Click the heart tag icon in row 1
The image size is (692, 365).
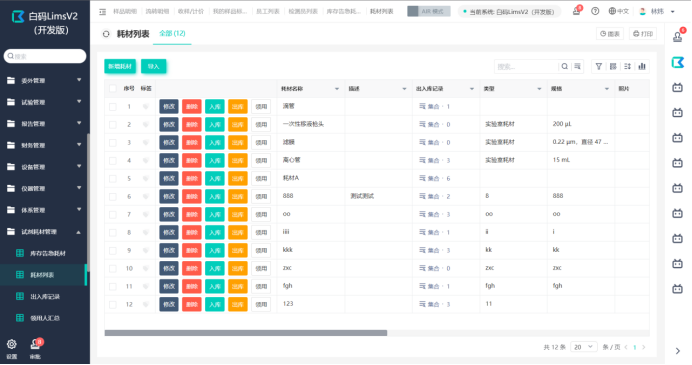146,107
